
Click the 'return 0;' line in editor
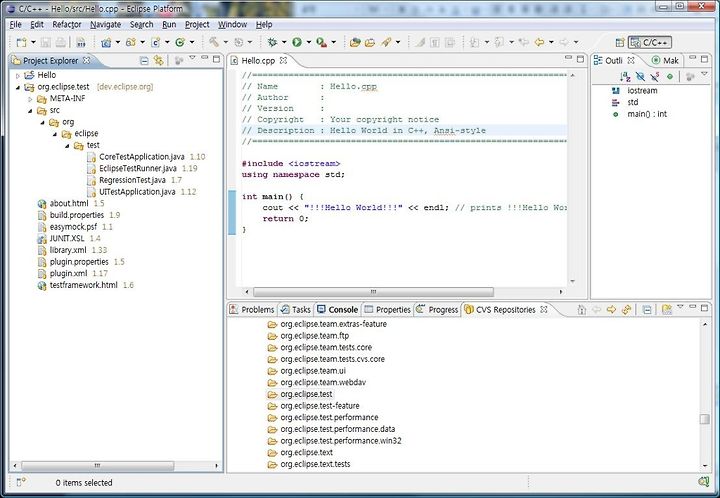(x=285, y=218)
